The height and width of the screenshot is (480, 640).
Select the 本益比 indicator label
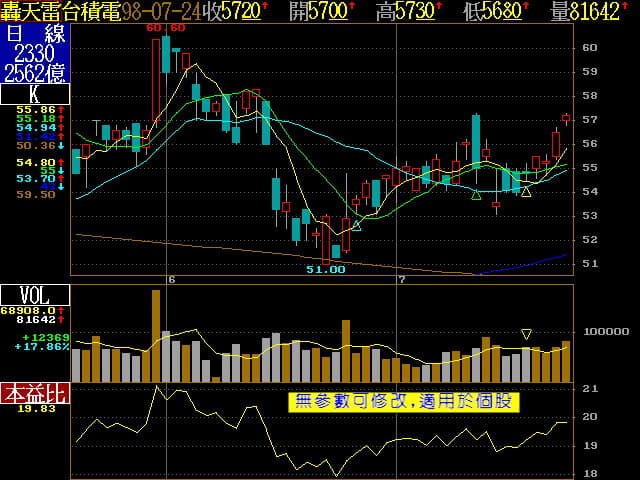35,393
